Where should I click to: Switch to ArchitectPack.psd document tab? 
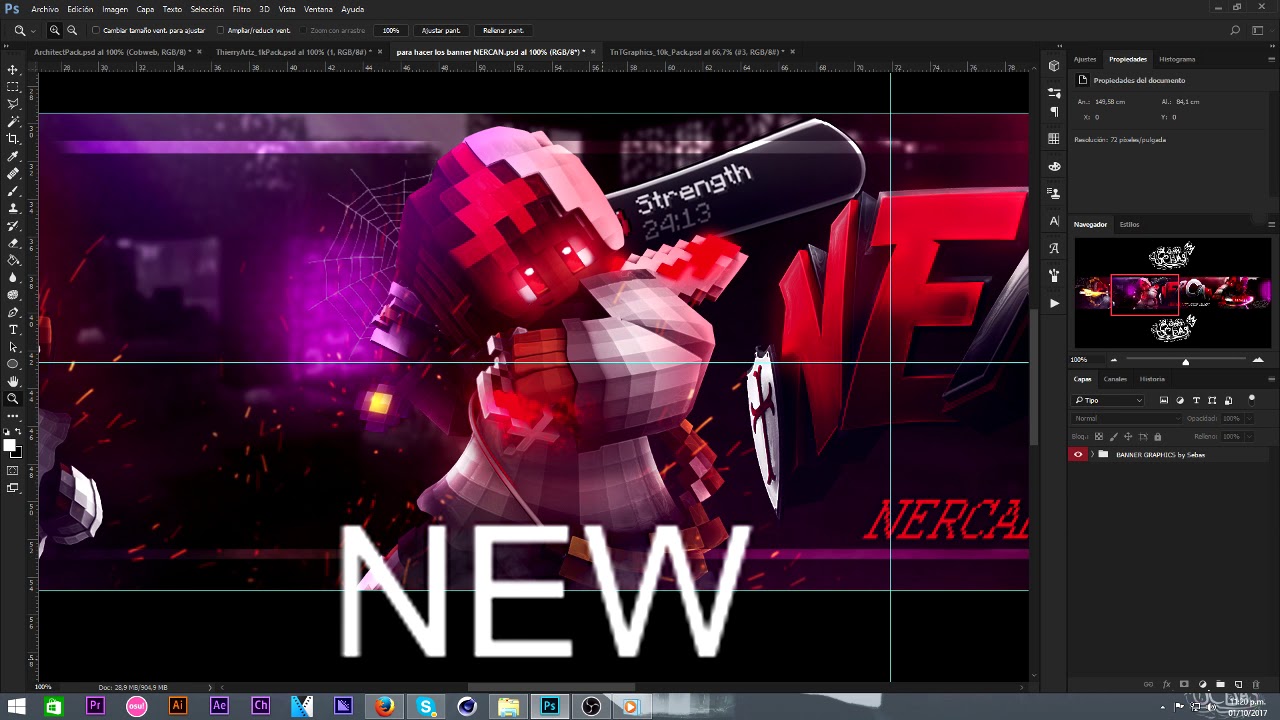tap(112, 52)
